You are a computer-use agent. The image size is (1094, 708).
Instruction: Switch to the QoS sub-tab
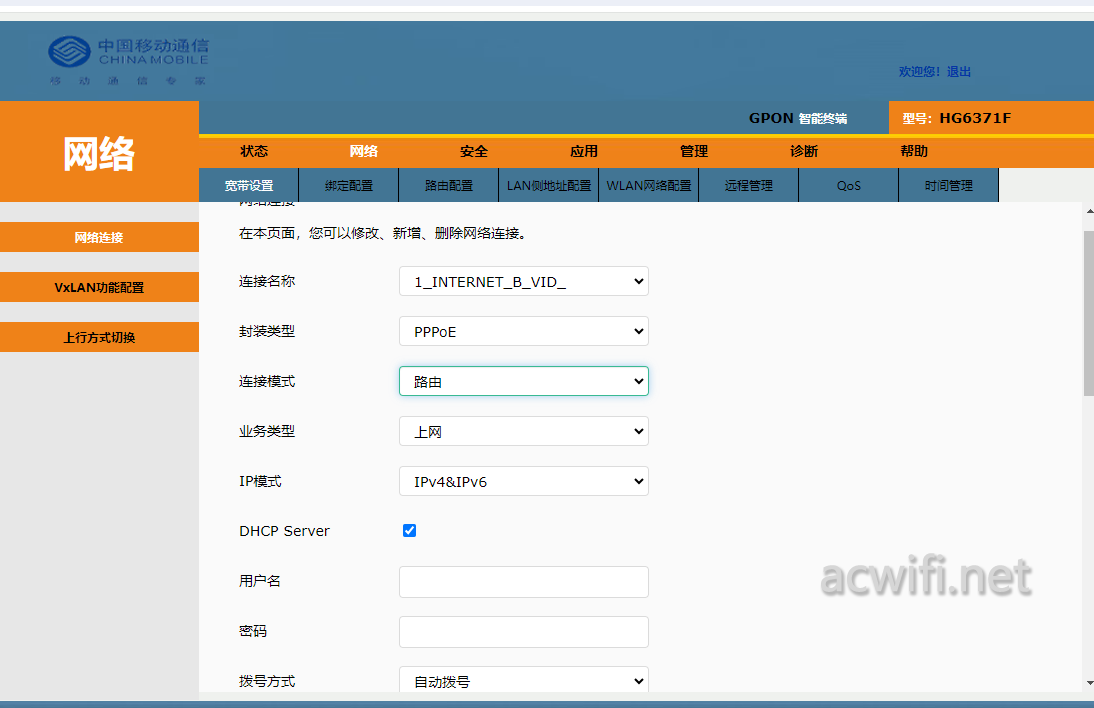848,186
